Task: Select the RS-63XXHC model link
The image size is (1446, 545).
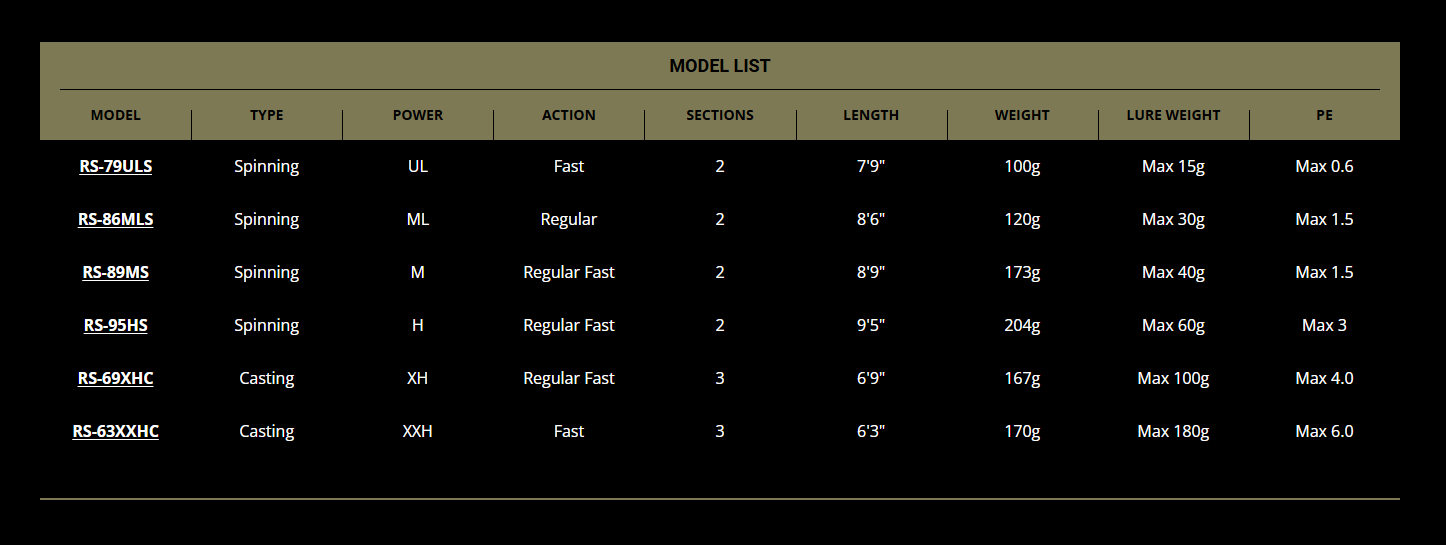Action: (x=116, y=431)
